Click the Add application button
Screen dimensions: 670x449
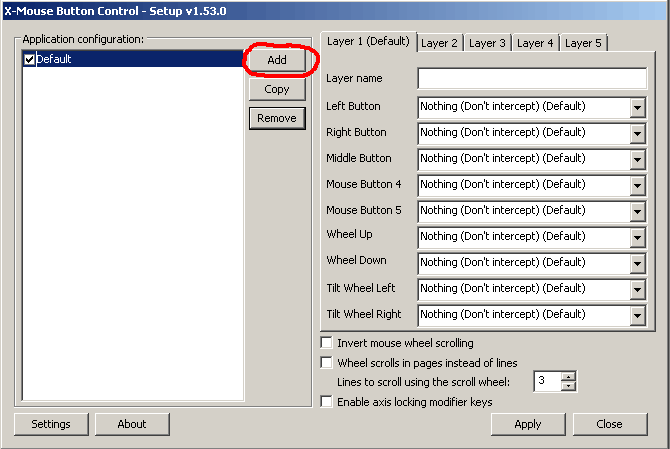tap(277, 60)
